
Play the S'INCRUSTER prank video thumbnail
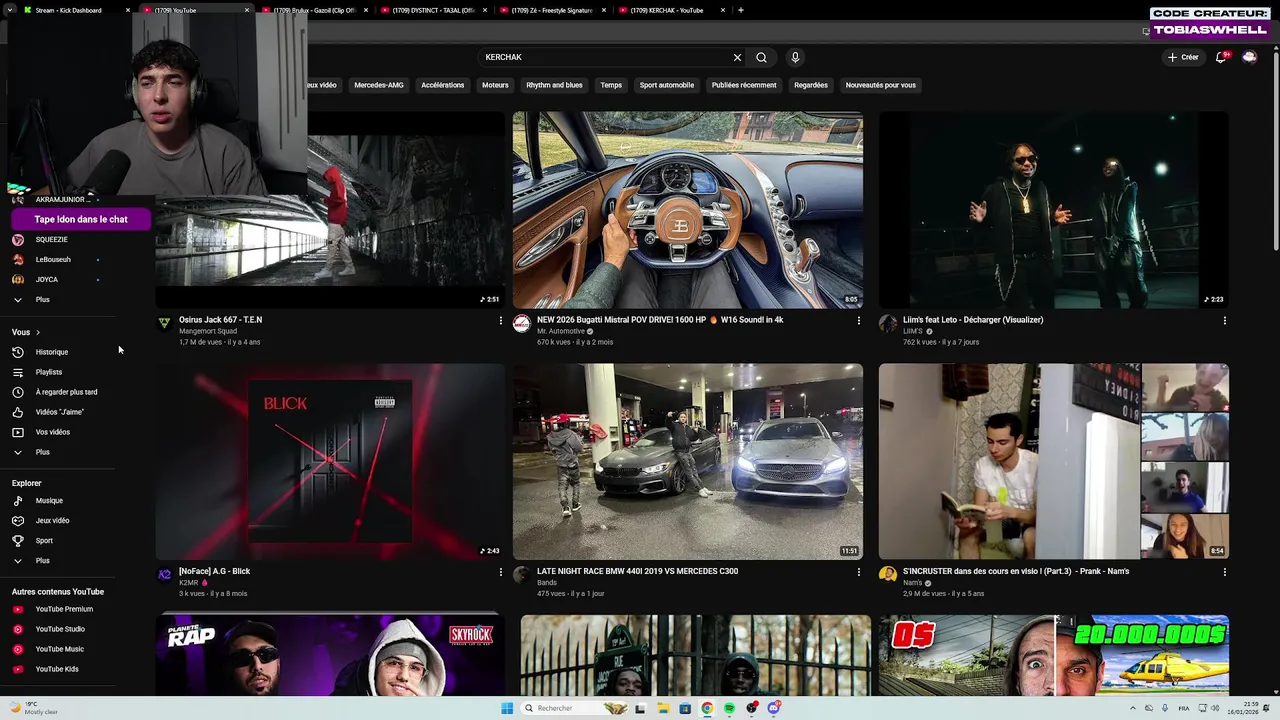click(1054, 462)
